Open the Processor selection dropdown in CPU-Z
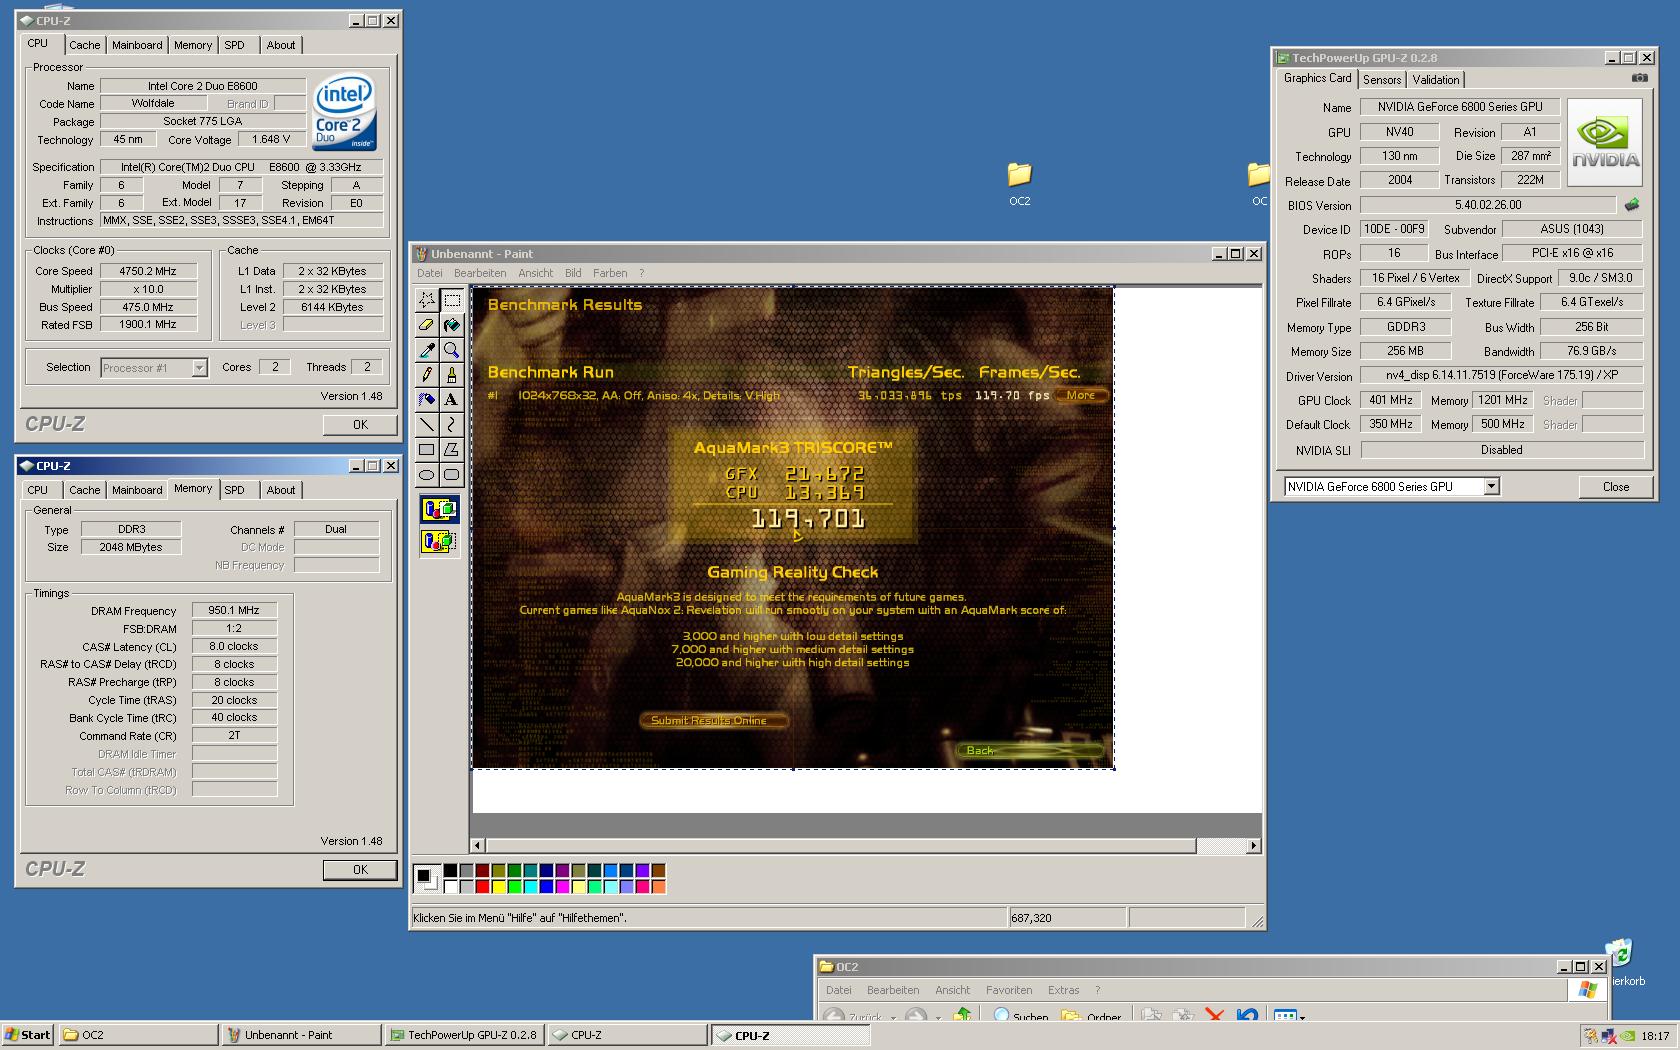This screenshot has height=1050, width=1680. [199, 368]
